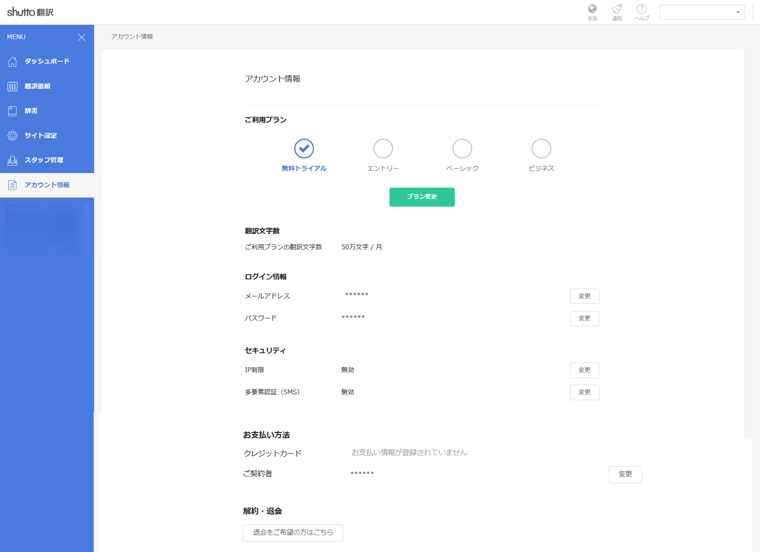The height and width of the screenshot is (552, 780).
Task: Click the MENU label in sidebar
Action: [x=16, y=37]
